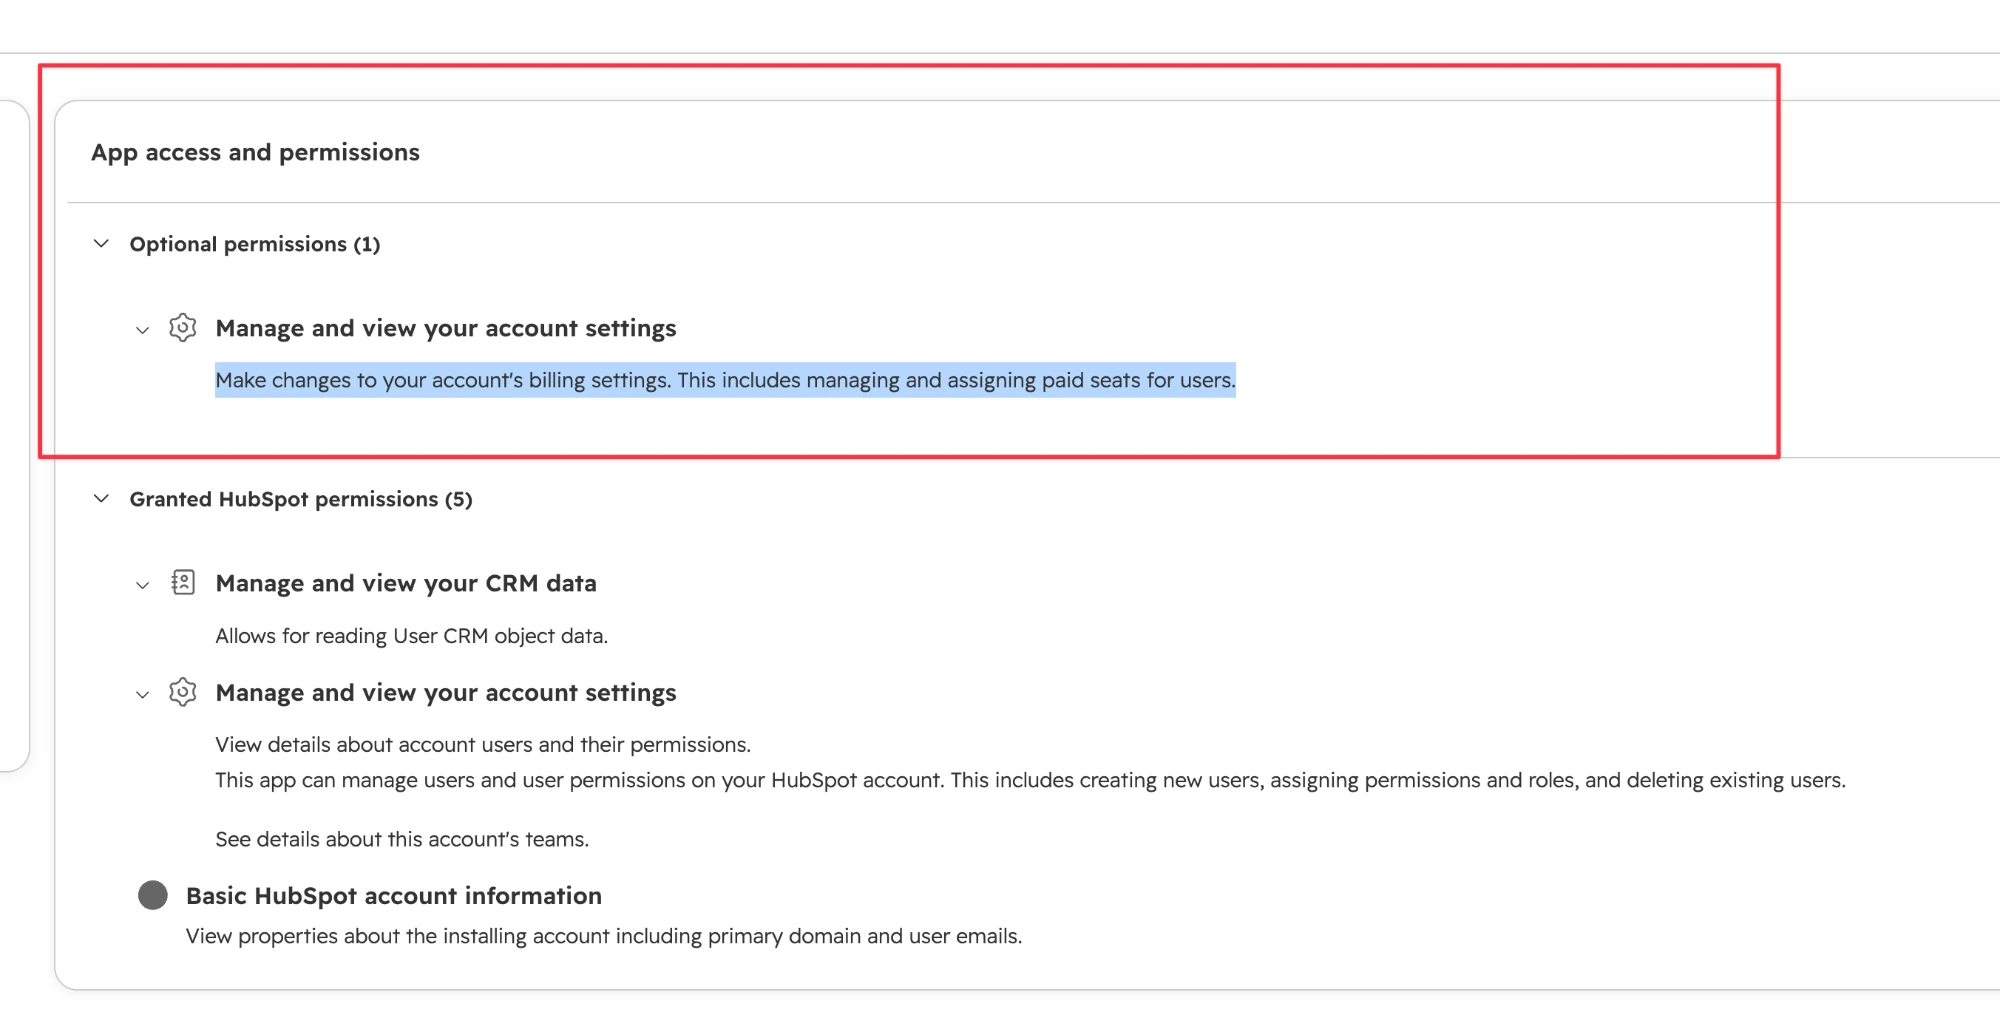The width and height of the screenshot is (2000, 1032).
Task: Click 'Allows for reading User CRM object data.'
Action: [x=412, y=636]
